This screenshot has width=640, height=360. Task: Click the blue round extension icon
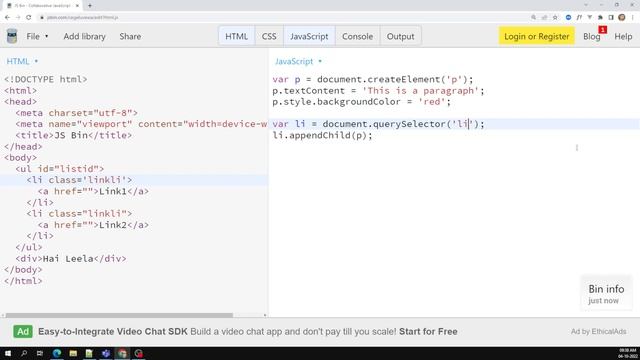coord(569,18)
